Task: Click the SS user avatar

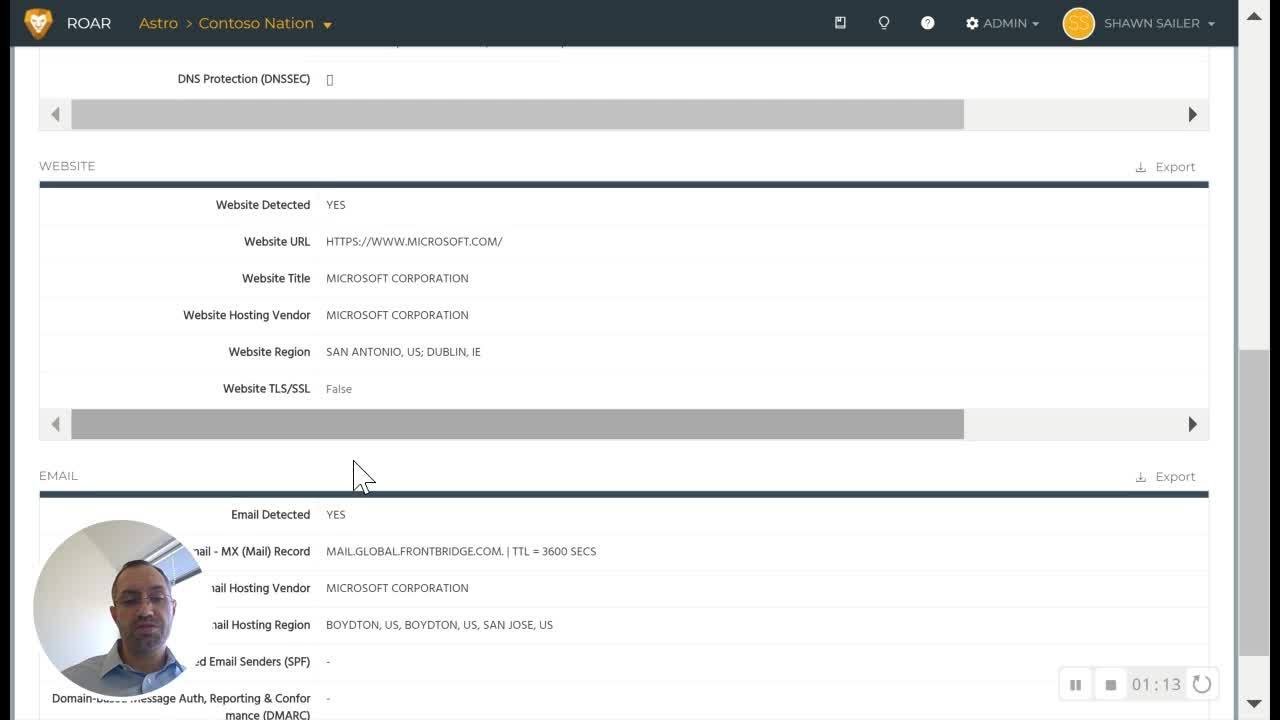Action: click(1078, 23)
